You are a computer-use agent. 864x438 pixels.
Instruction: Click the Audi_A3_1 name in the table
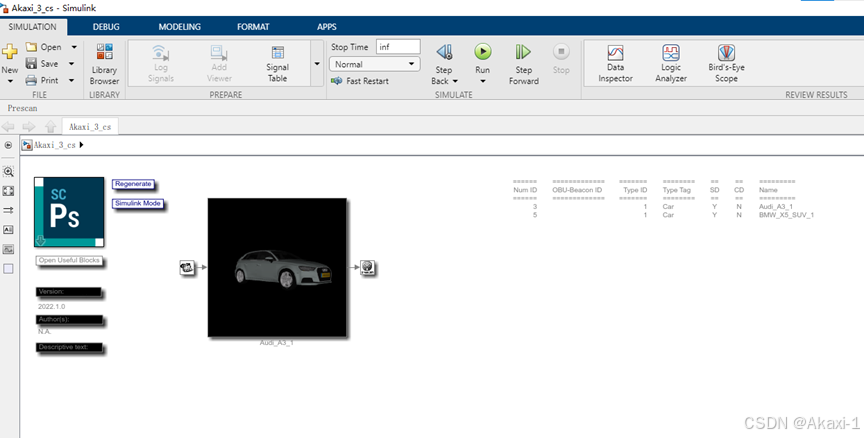coord(776,207)
